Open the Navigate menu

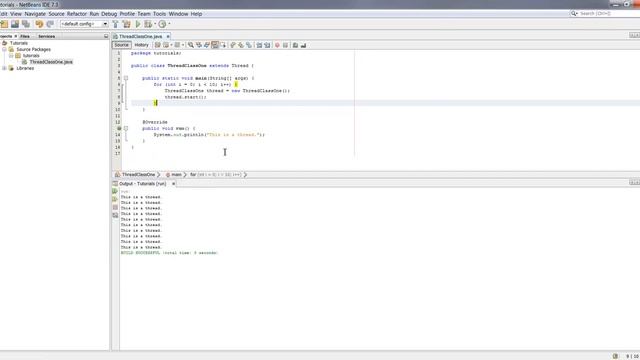pos(35,14)
